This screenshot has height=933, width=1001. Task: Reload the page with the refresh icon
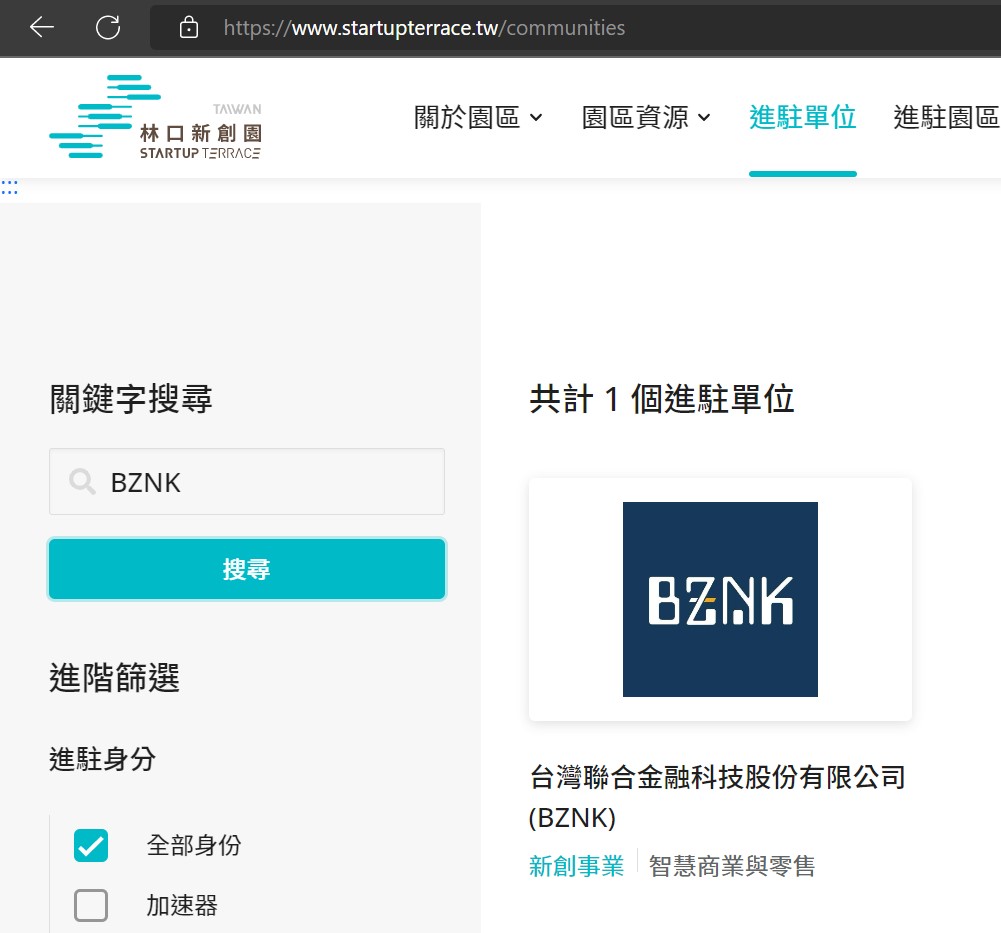point(108,27)
